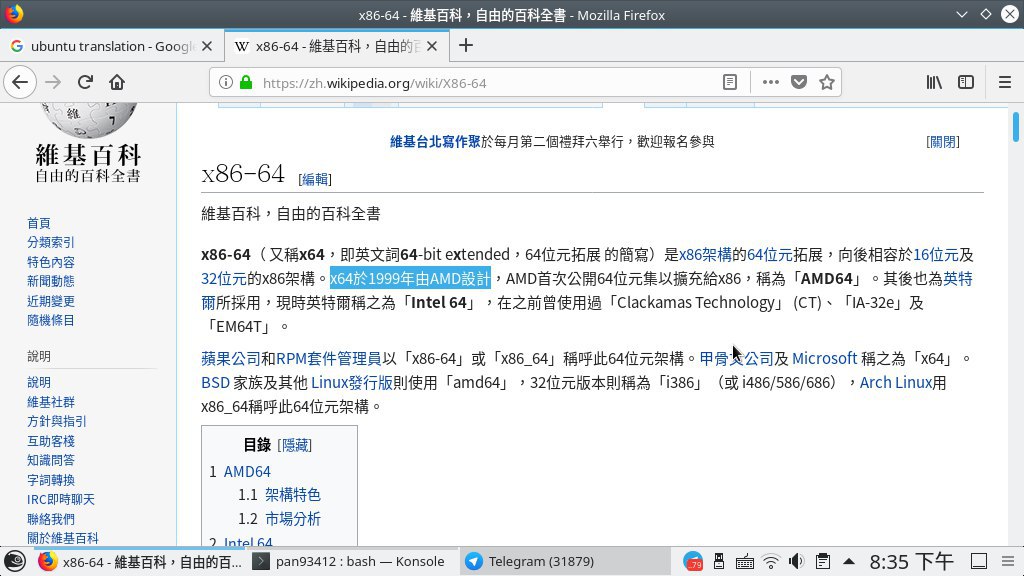The width and height of the screenshot is (1024, 576).
Task: Follow the Linux發行版 link
Action: pyautogui.click(x=352, y=383)
